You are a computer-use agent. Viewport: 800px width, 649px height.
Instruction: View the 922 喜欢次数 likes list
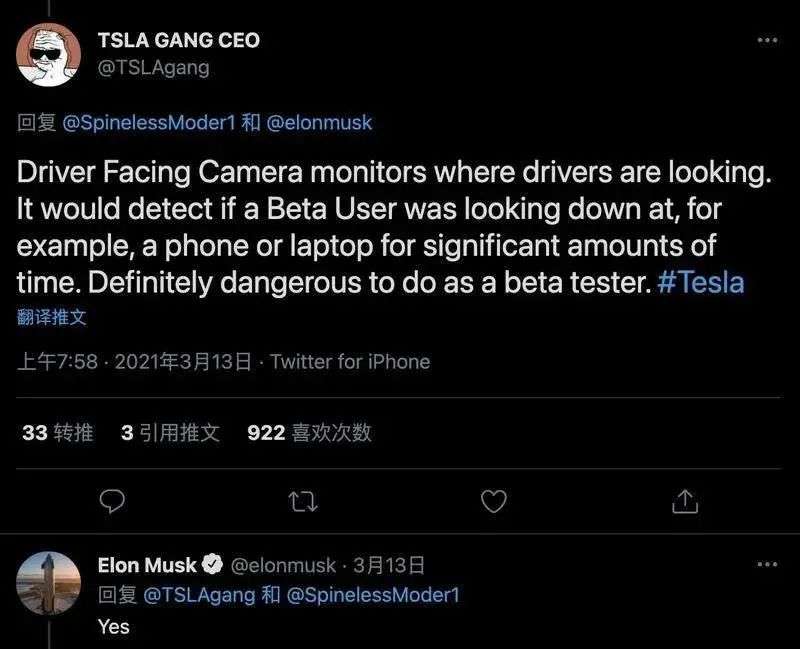point(309,432)
